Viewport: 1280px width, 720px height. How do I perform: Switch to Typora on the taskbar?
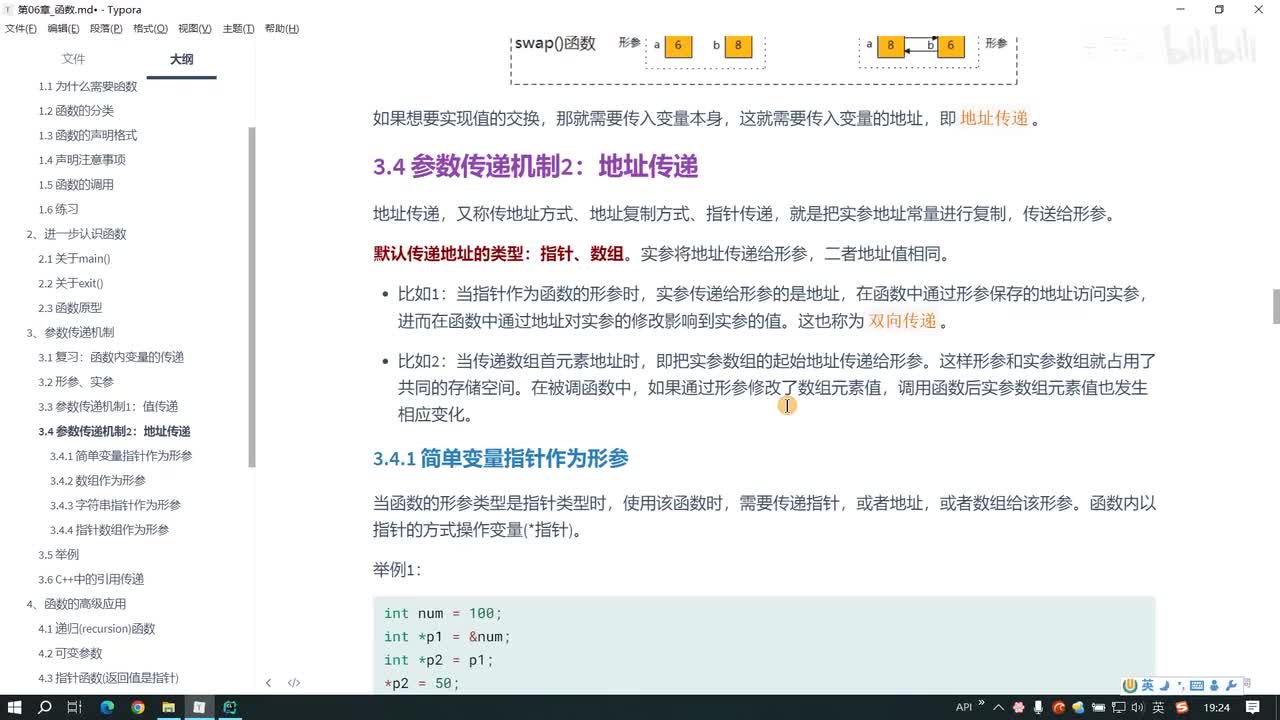pos(199,707)
